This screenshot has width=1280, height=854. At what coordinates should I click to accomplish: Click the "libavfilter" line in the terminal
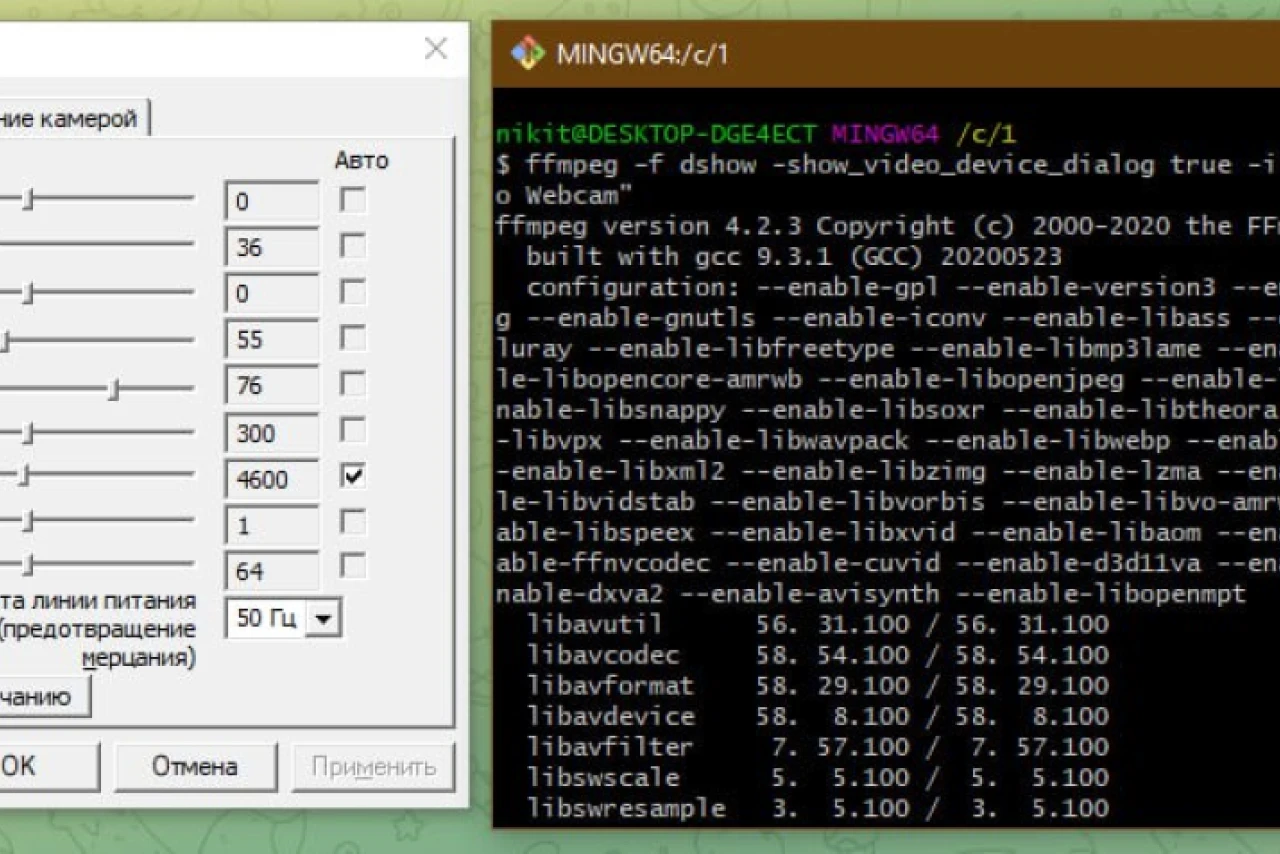pyautogui.click(x=818, y=747)
